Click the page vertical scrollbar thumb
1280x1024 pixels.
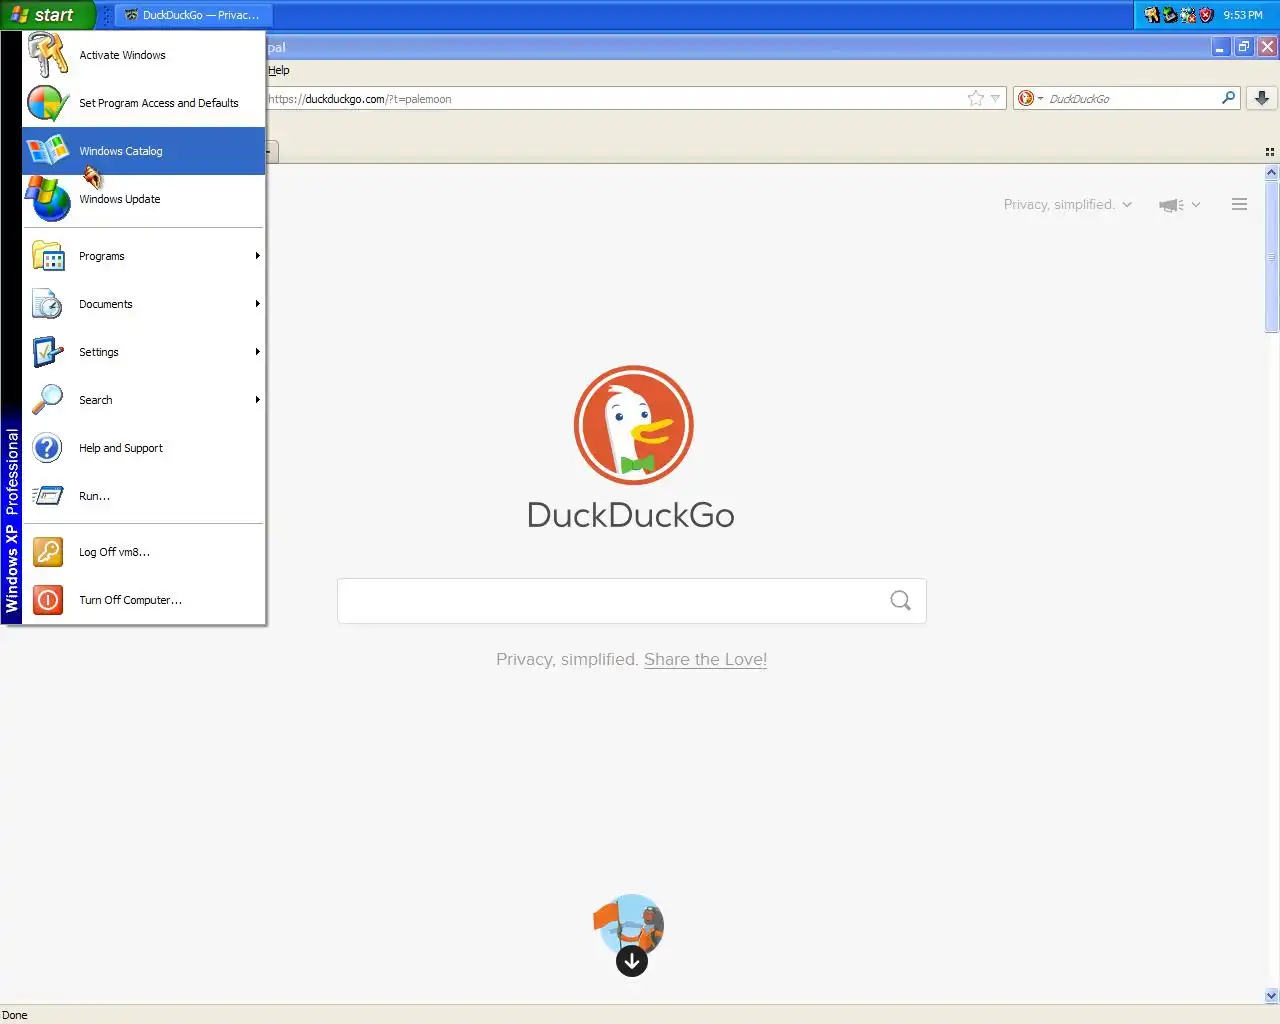pyautogui.click(x=1272, y=257)
